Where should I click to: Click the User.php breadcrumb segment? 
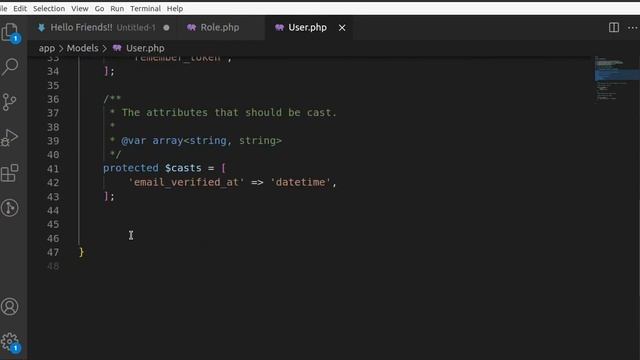pyautogui.click(x=145, y=48)
